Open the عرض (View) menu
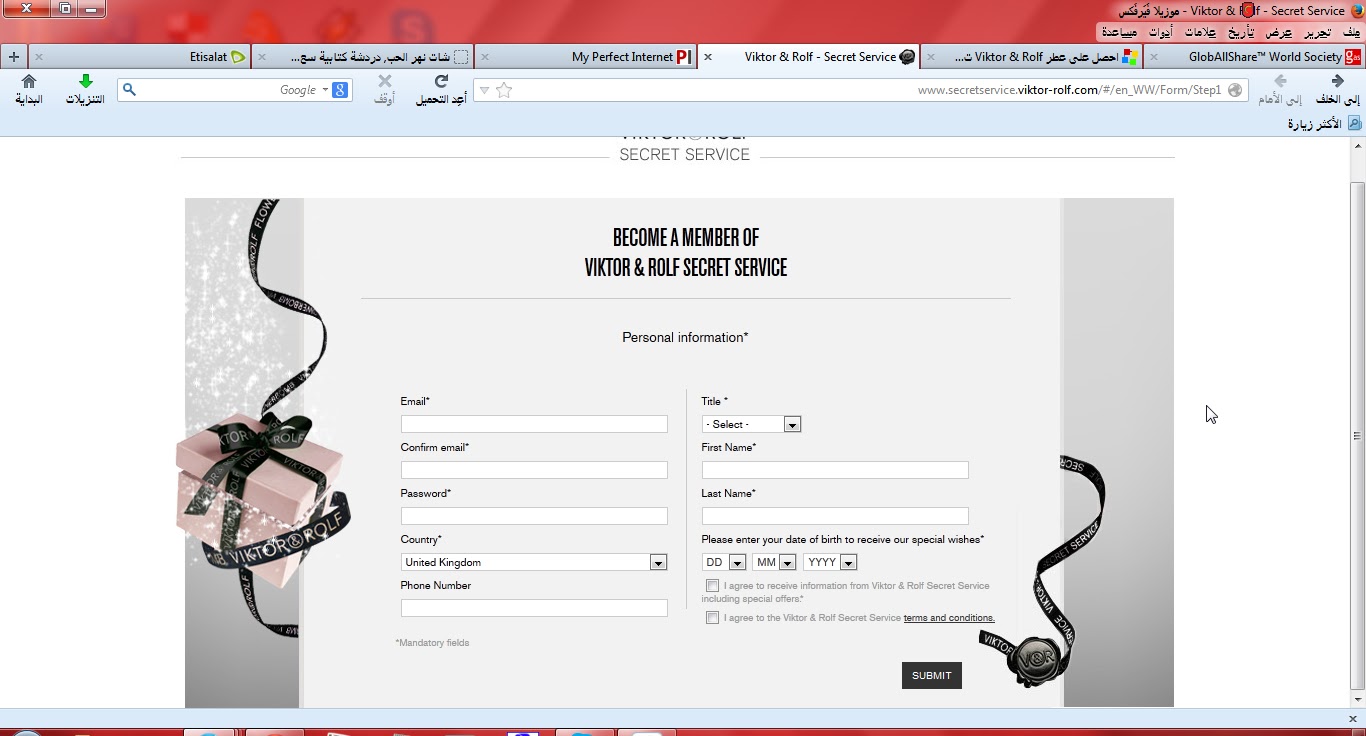Image resolution: width=1366 pixels, height=736 pixels. pyautogui.click(x=1278, y=33)
